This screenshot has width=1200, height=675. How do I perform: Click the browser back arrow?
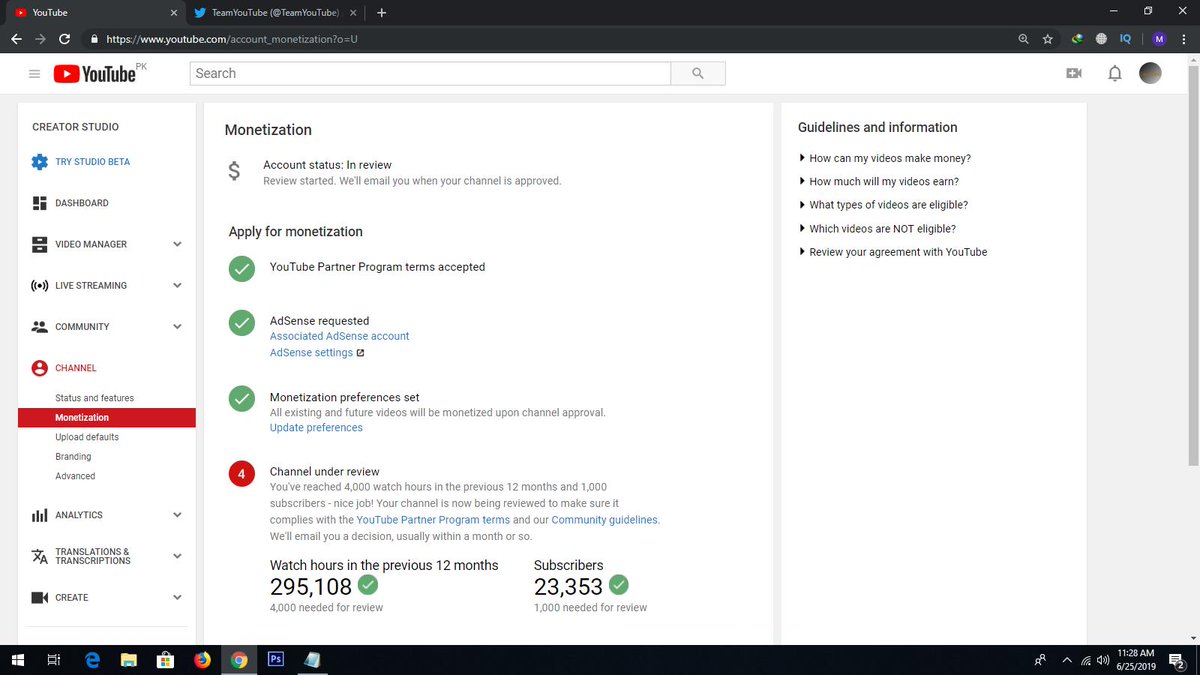point(16,39)
